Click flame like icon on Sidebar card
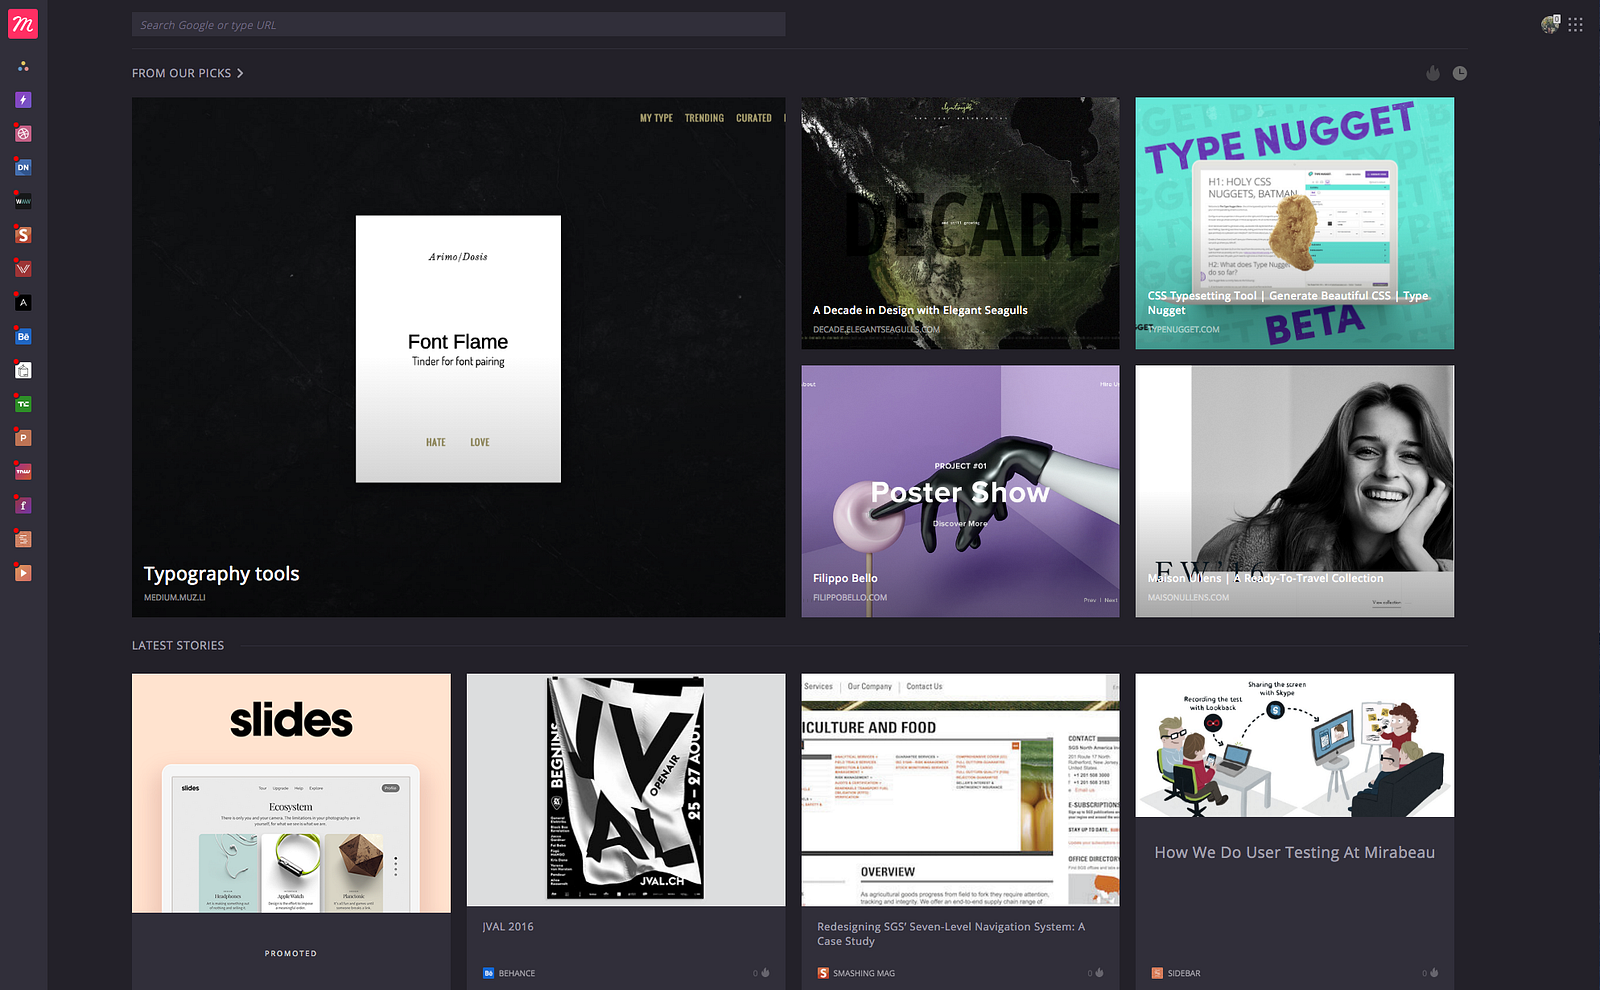The width and height of the screenshot is (1600, 990). coord(1434,973)
